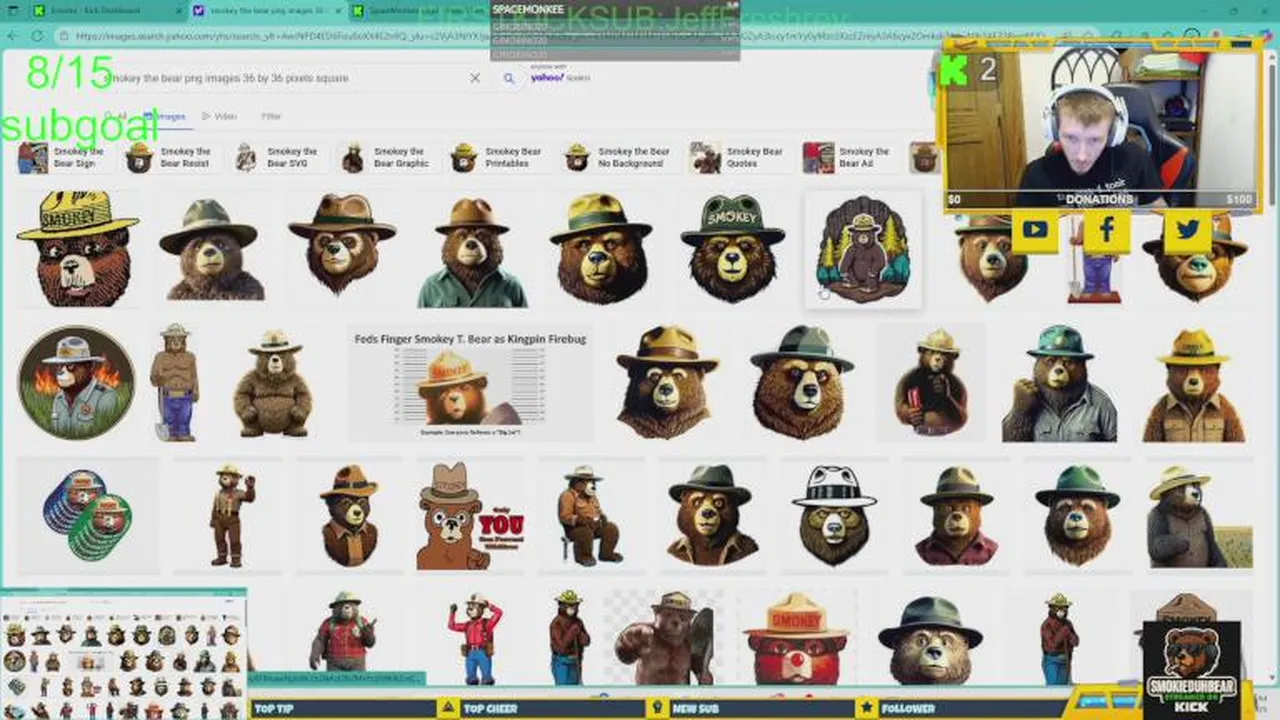Open the pointing bear in gray shirt
The height and width of the screenshot is (720, 1280).
click(x=1060, y=383)
